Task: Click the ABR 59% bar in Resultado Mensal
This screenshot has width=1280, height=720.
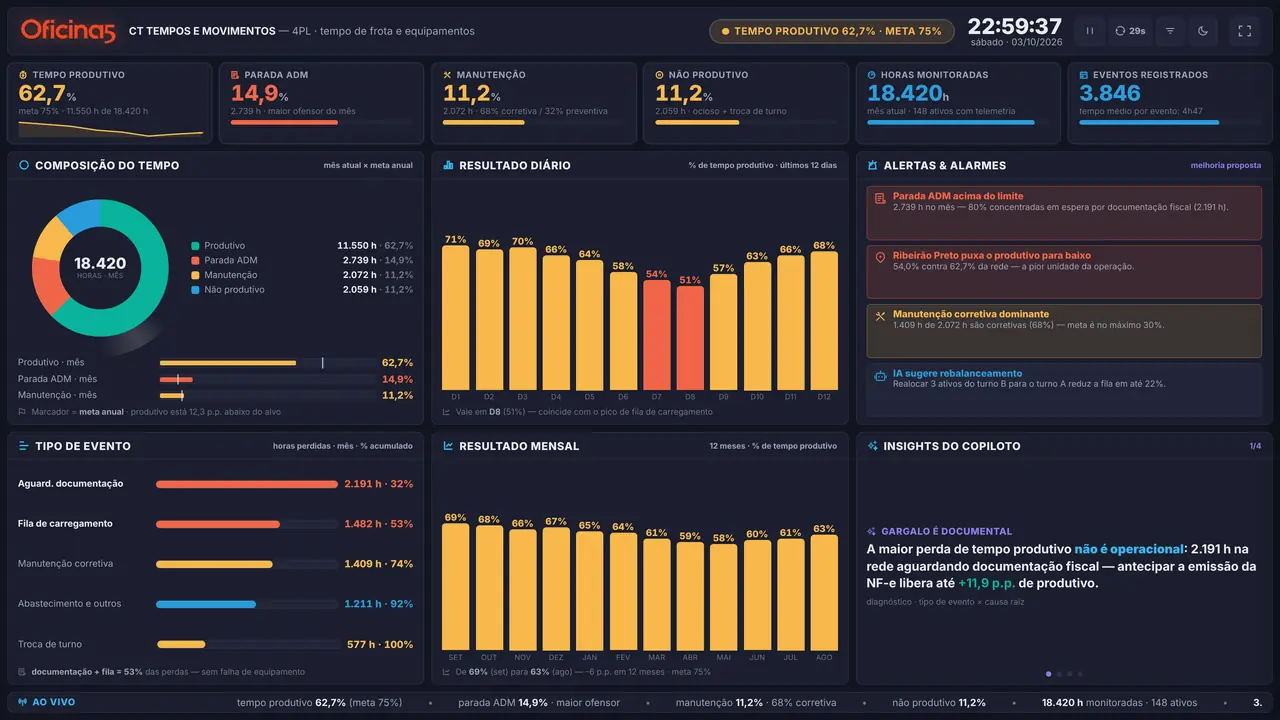Action: point(690,596)
